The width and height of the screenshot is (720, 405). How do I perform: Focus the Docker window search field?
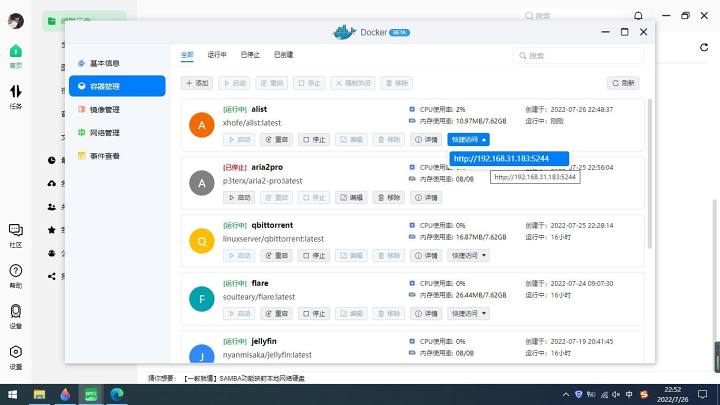pyautogui.click(x=579, y=56)
